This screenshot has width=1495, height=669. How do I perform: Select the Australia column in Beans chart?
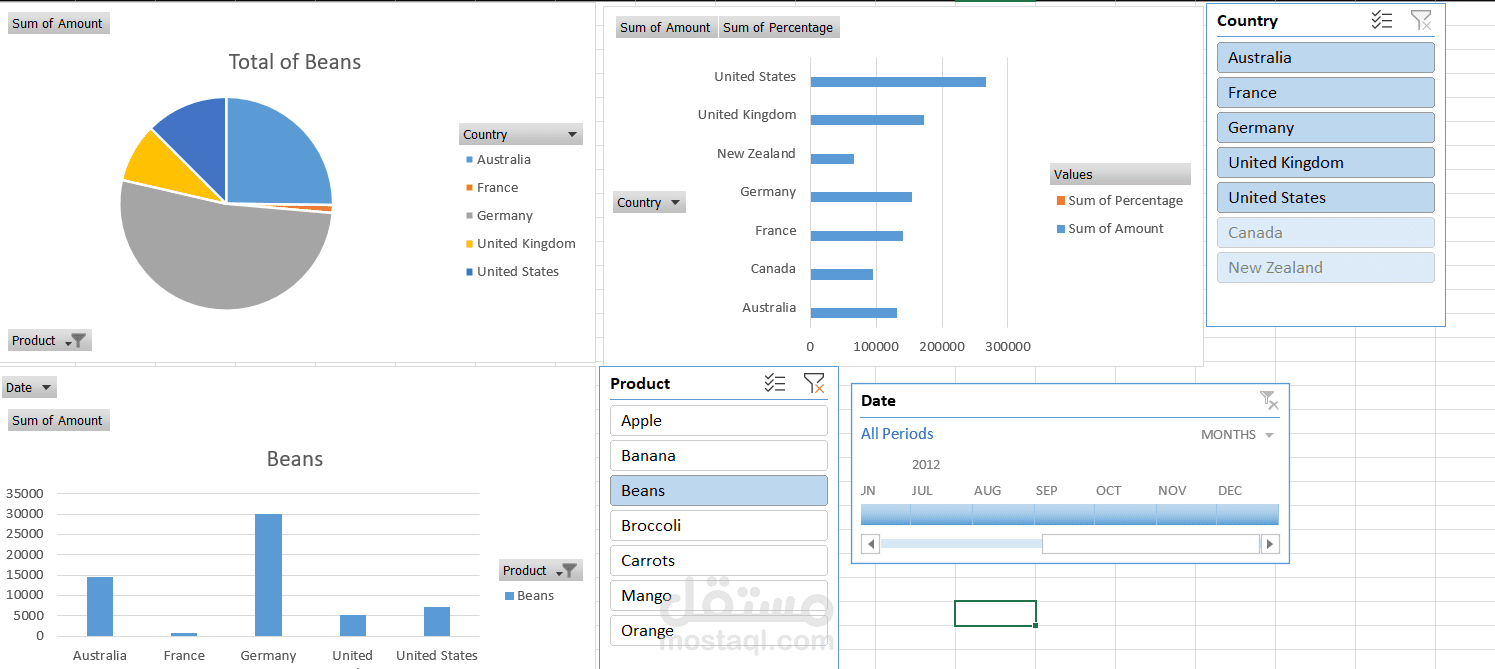(x=100, y=606)
